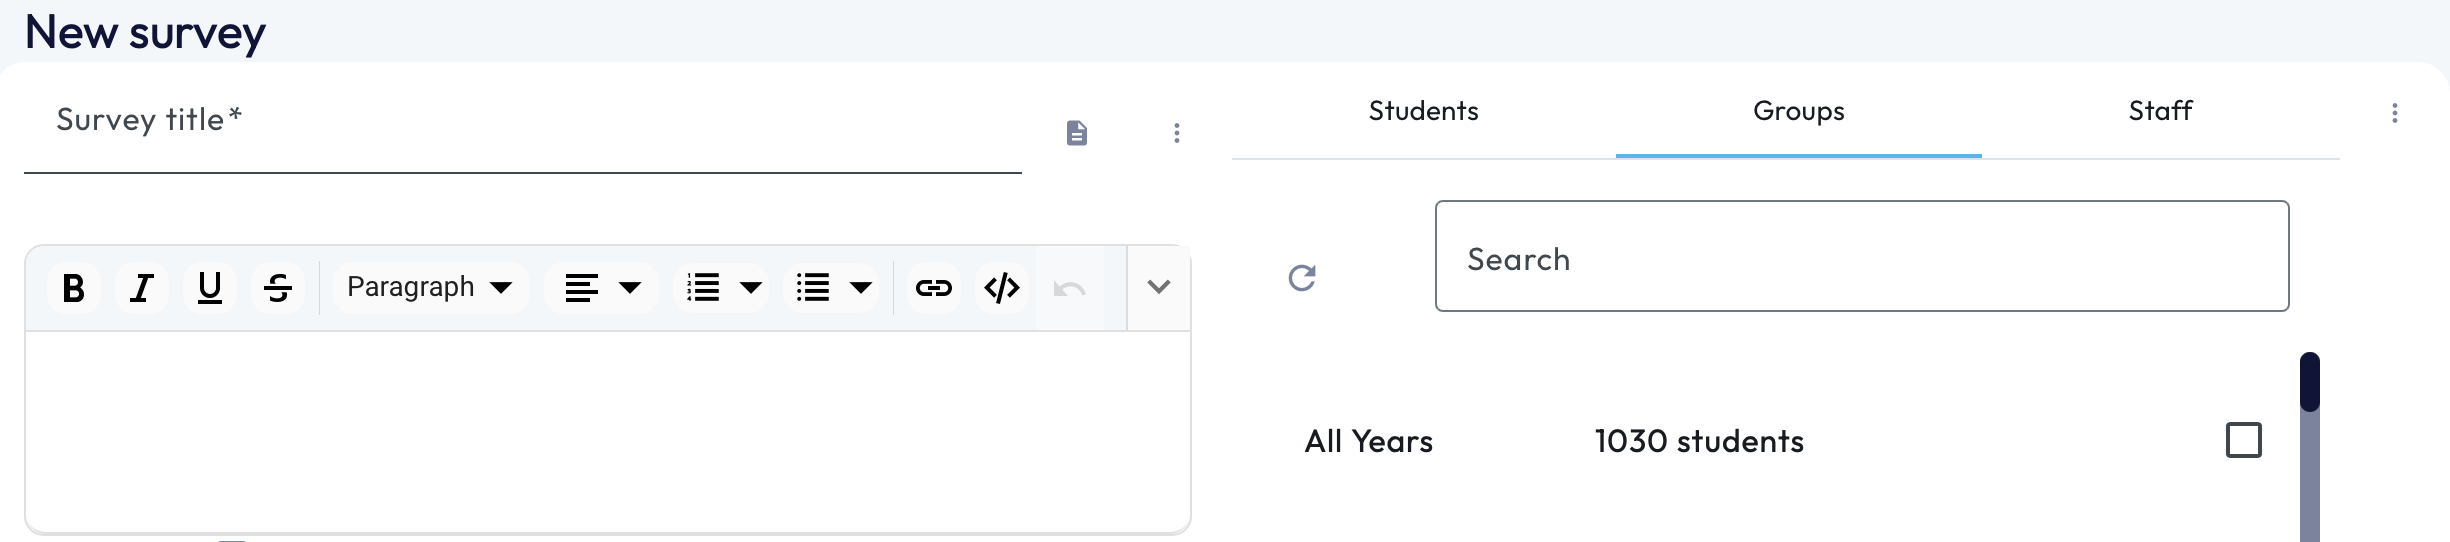Click the Search groups field
2450x542 pixels.
[x=1861, y=257]
